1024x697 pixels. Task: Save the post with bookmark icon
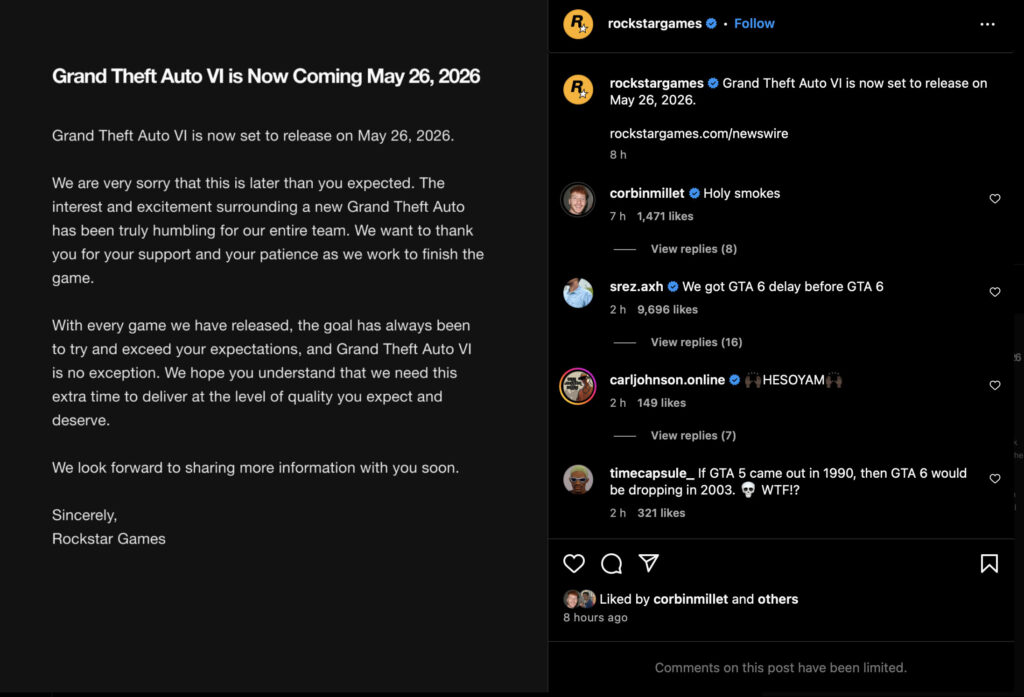coord(989,564)
